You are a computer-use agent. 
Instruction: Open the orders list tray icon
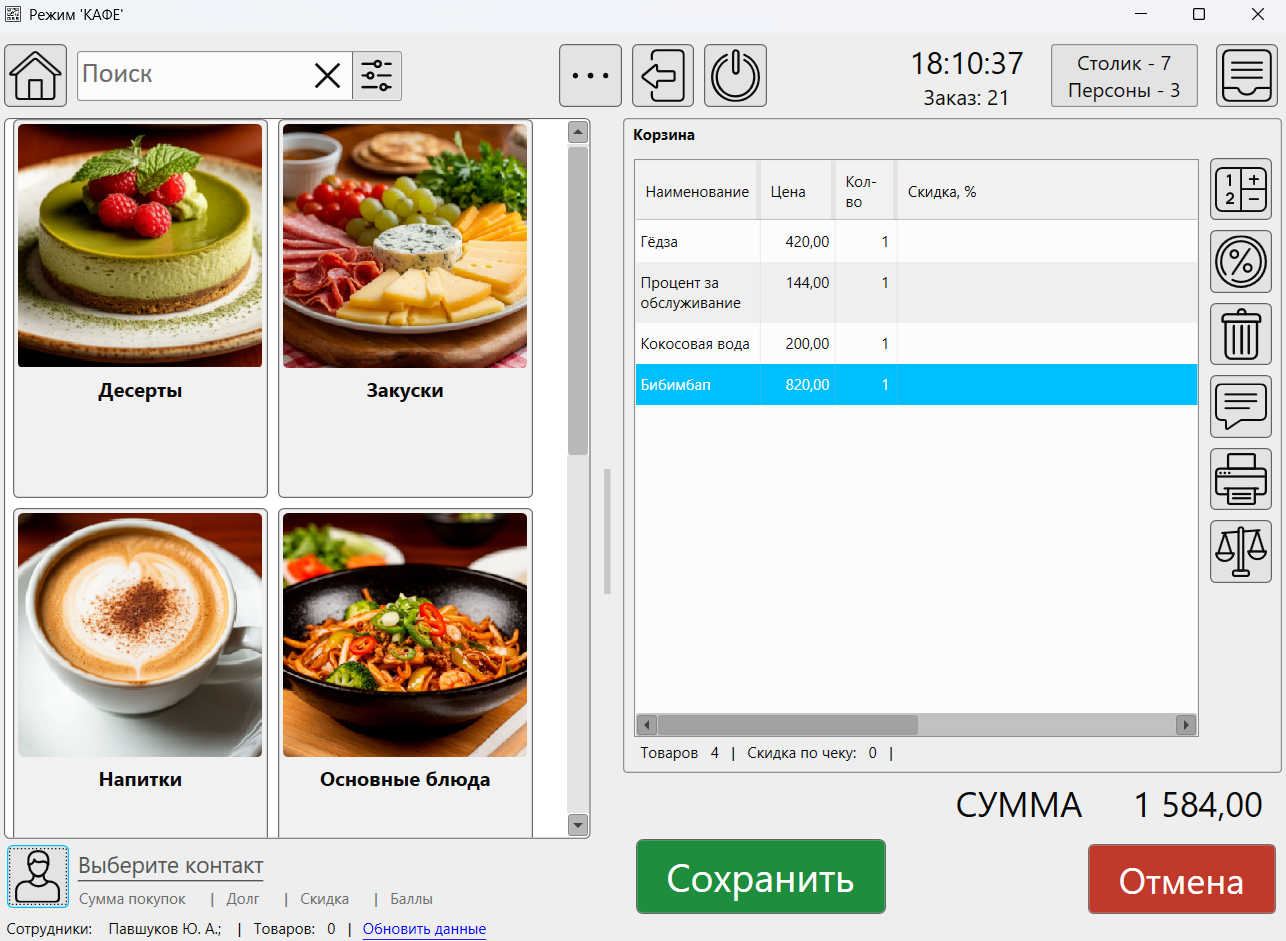pos(1246,76)
